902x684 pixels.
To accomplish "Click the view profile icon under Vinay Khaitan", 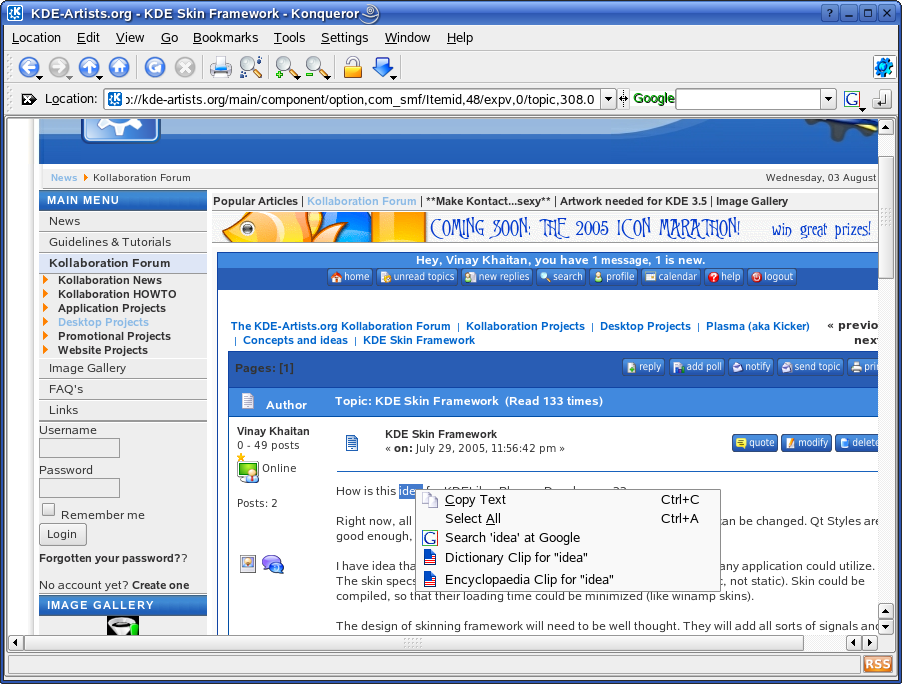I will coord(248,564).
